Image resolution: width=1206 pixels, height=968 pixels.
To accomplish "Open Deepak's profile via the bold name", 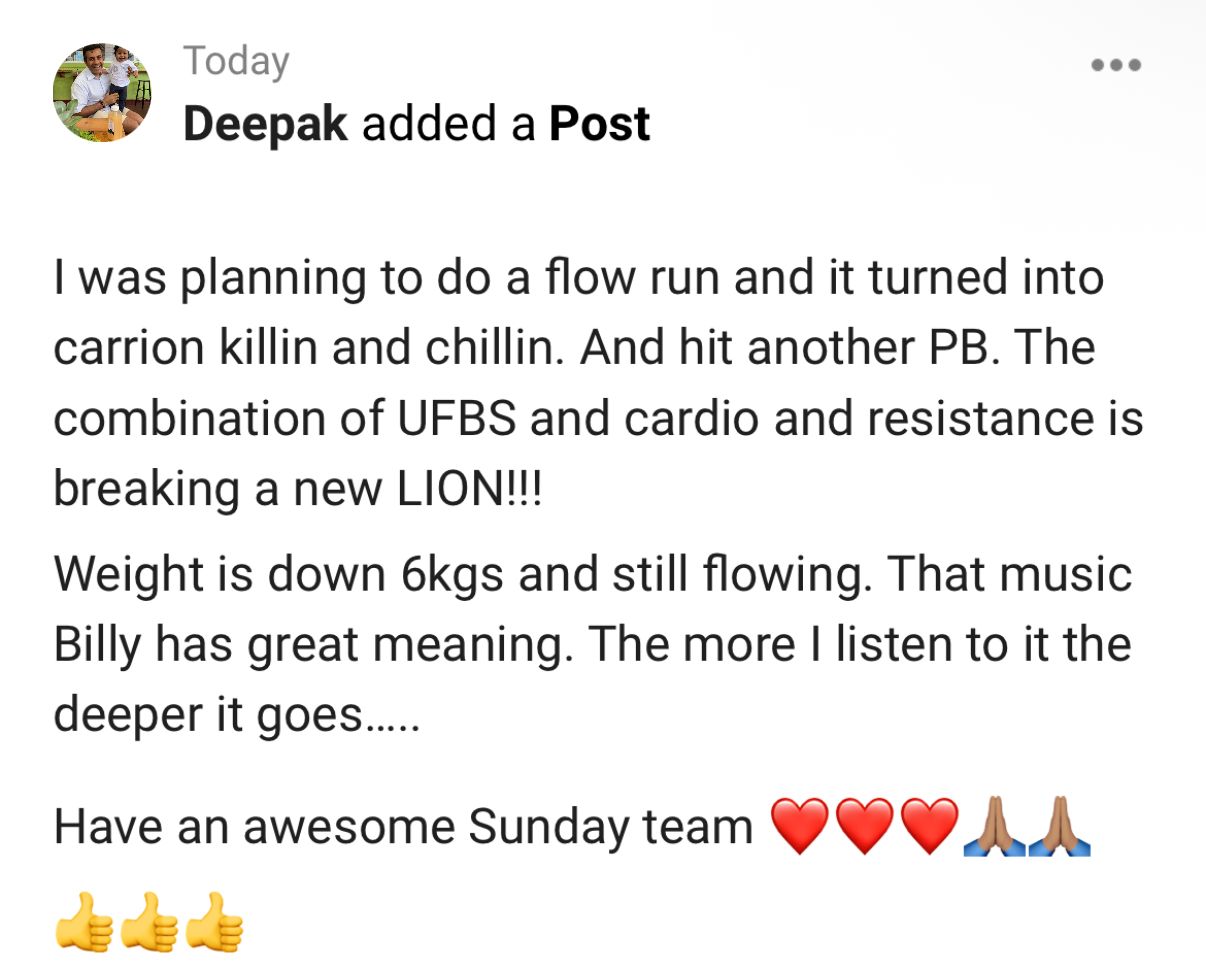I will (x=266, y=124).
